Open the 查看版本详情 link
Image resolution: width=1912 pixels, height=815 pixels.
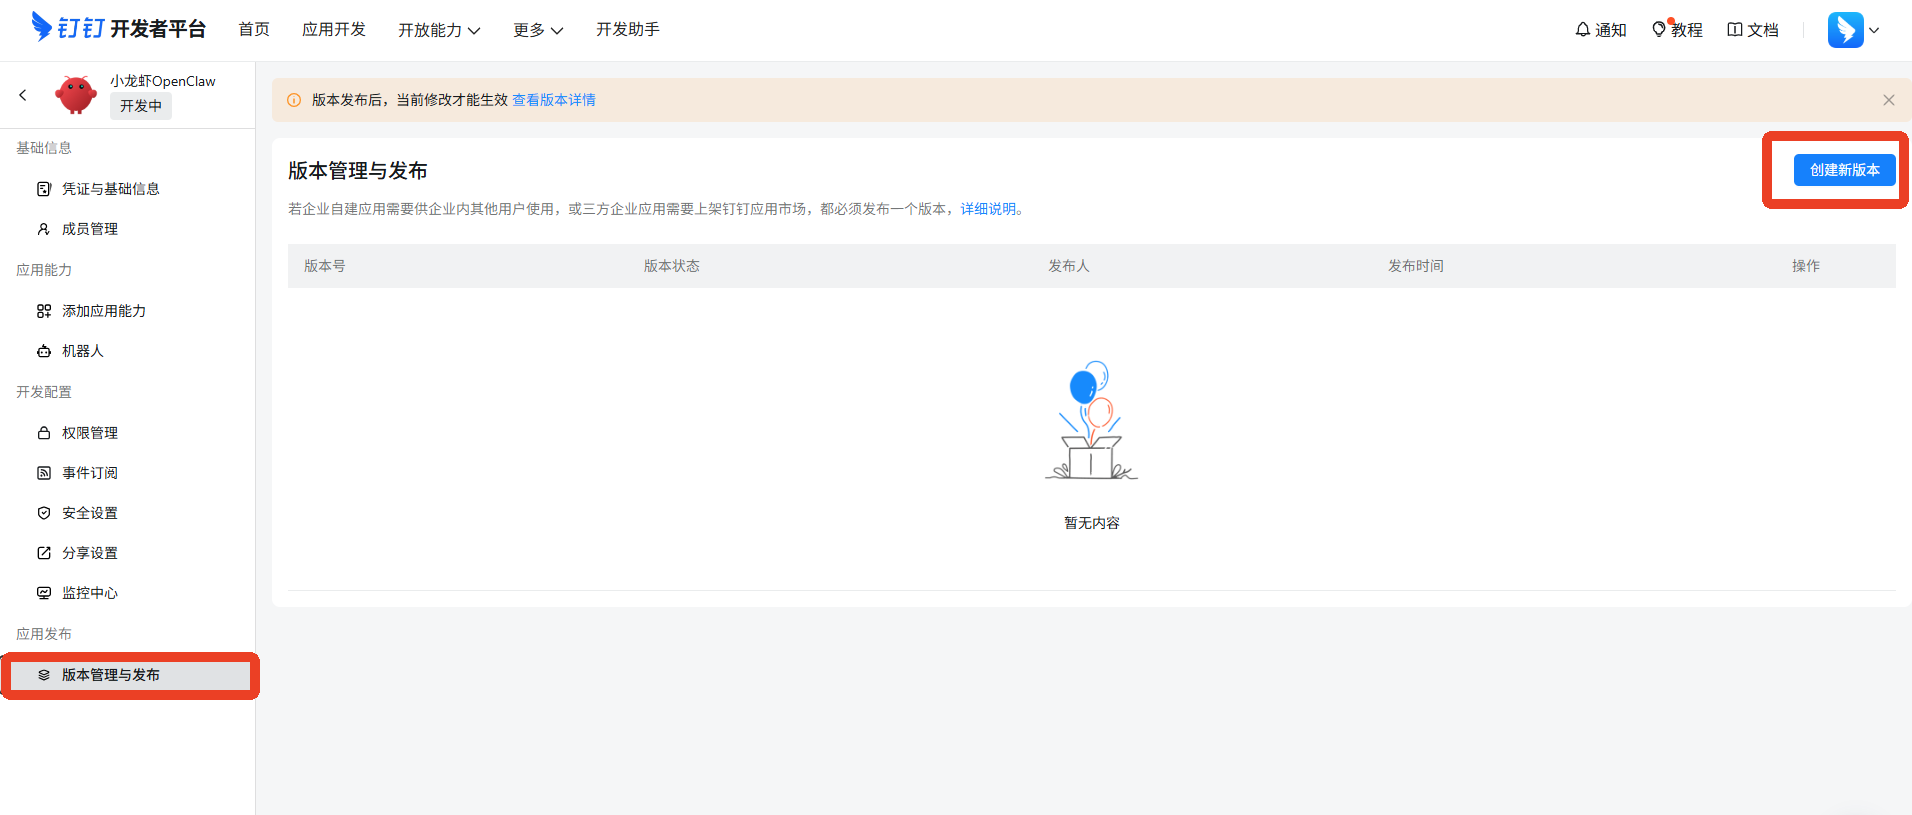pyautogui.click(x=554, y=100)
